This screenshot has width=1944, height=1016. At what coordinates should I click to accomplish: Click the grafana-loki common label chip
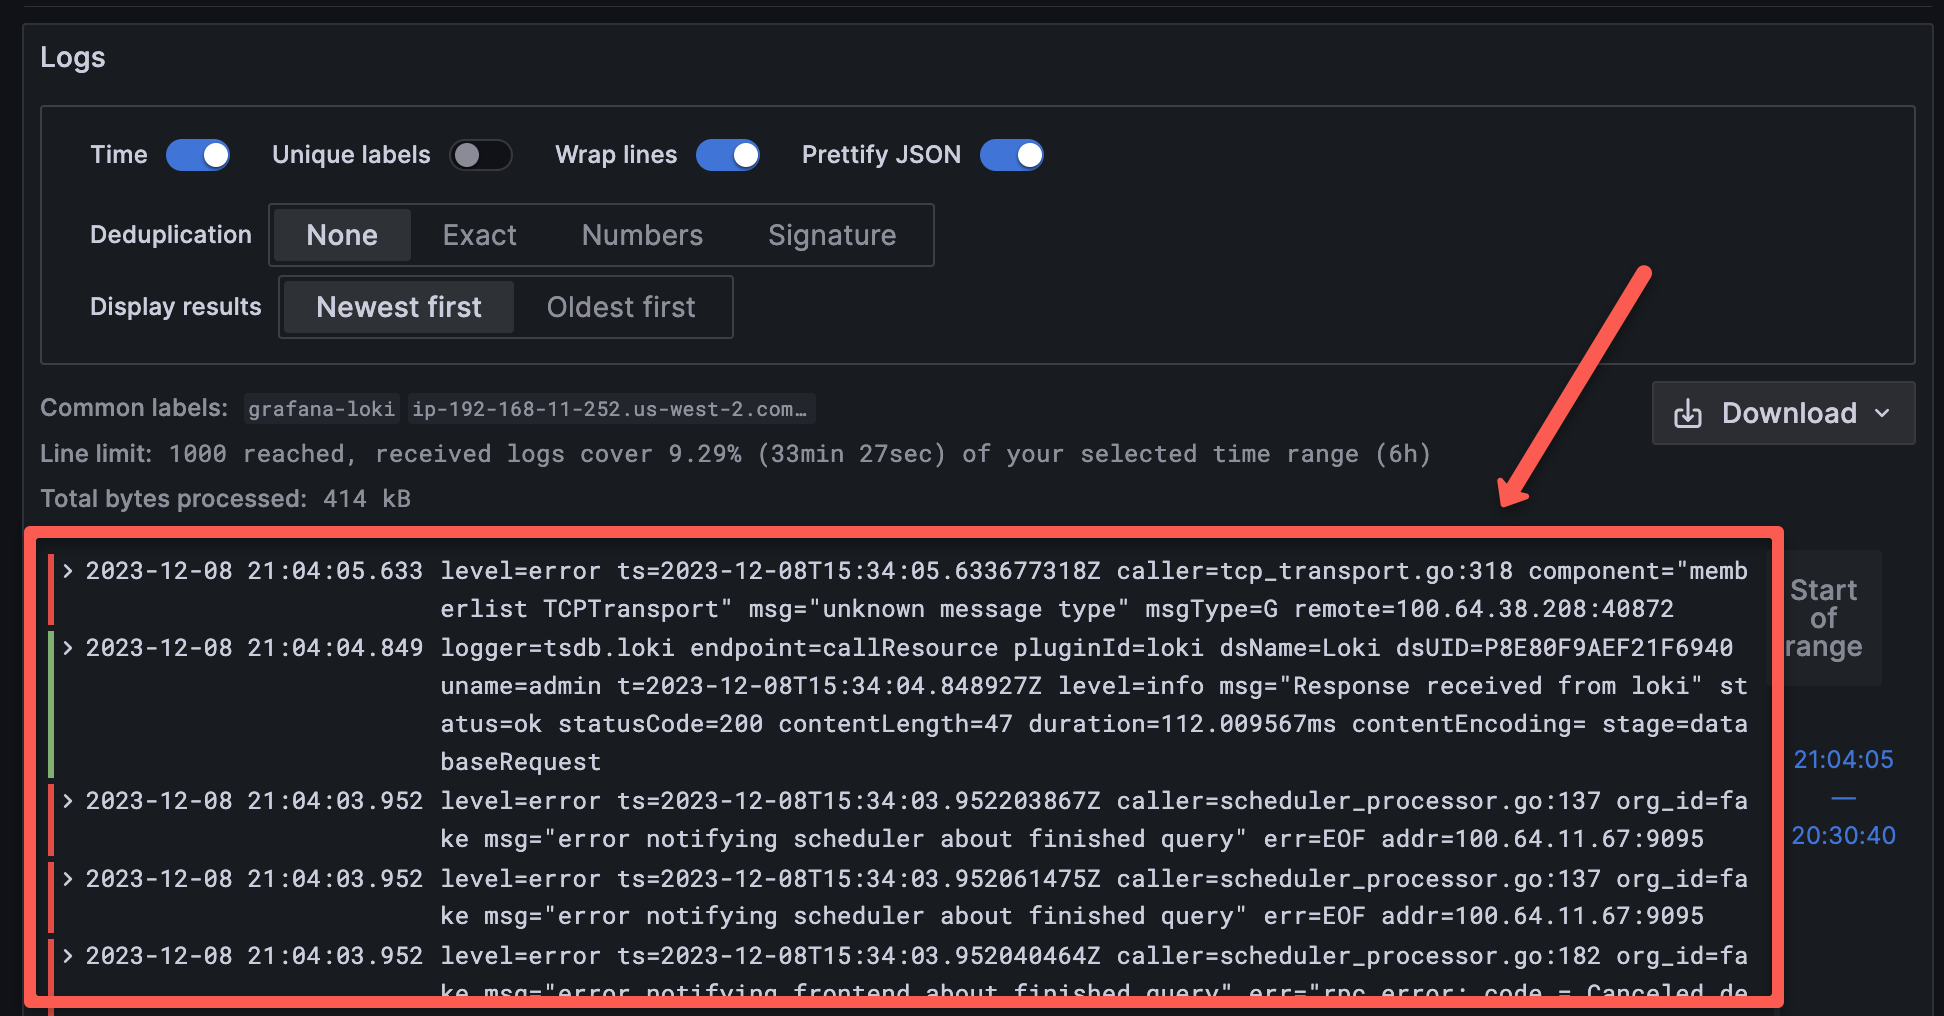tap(321, 408)
